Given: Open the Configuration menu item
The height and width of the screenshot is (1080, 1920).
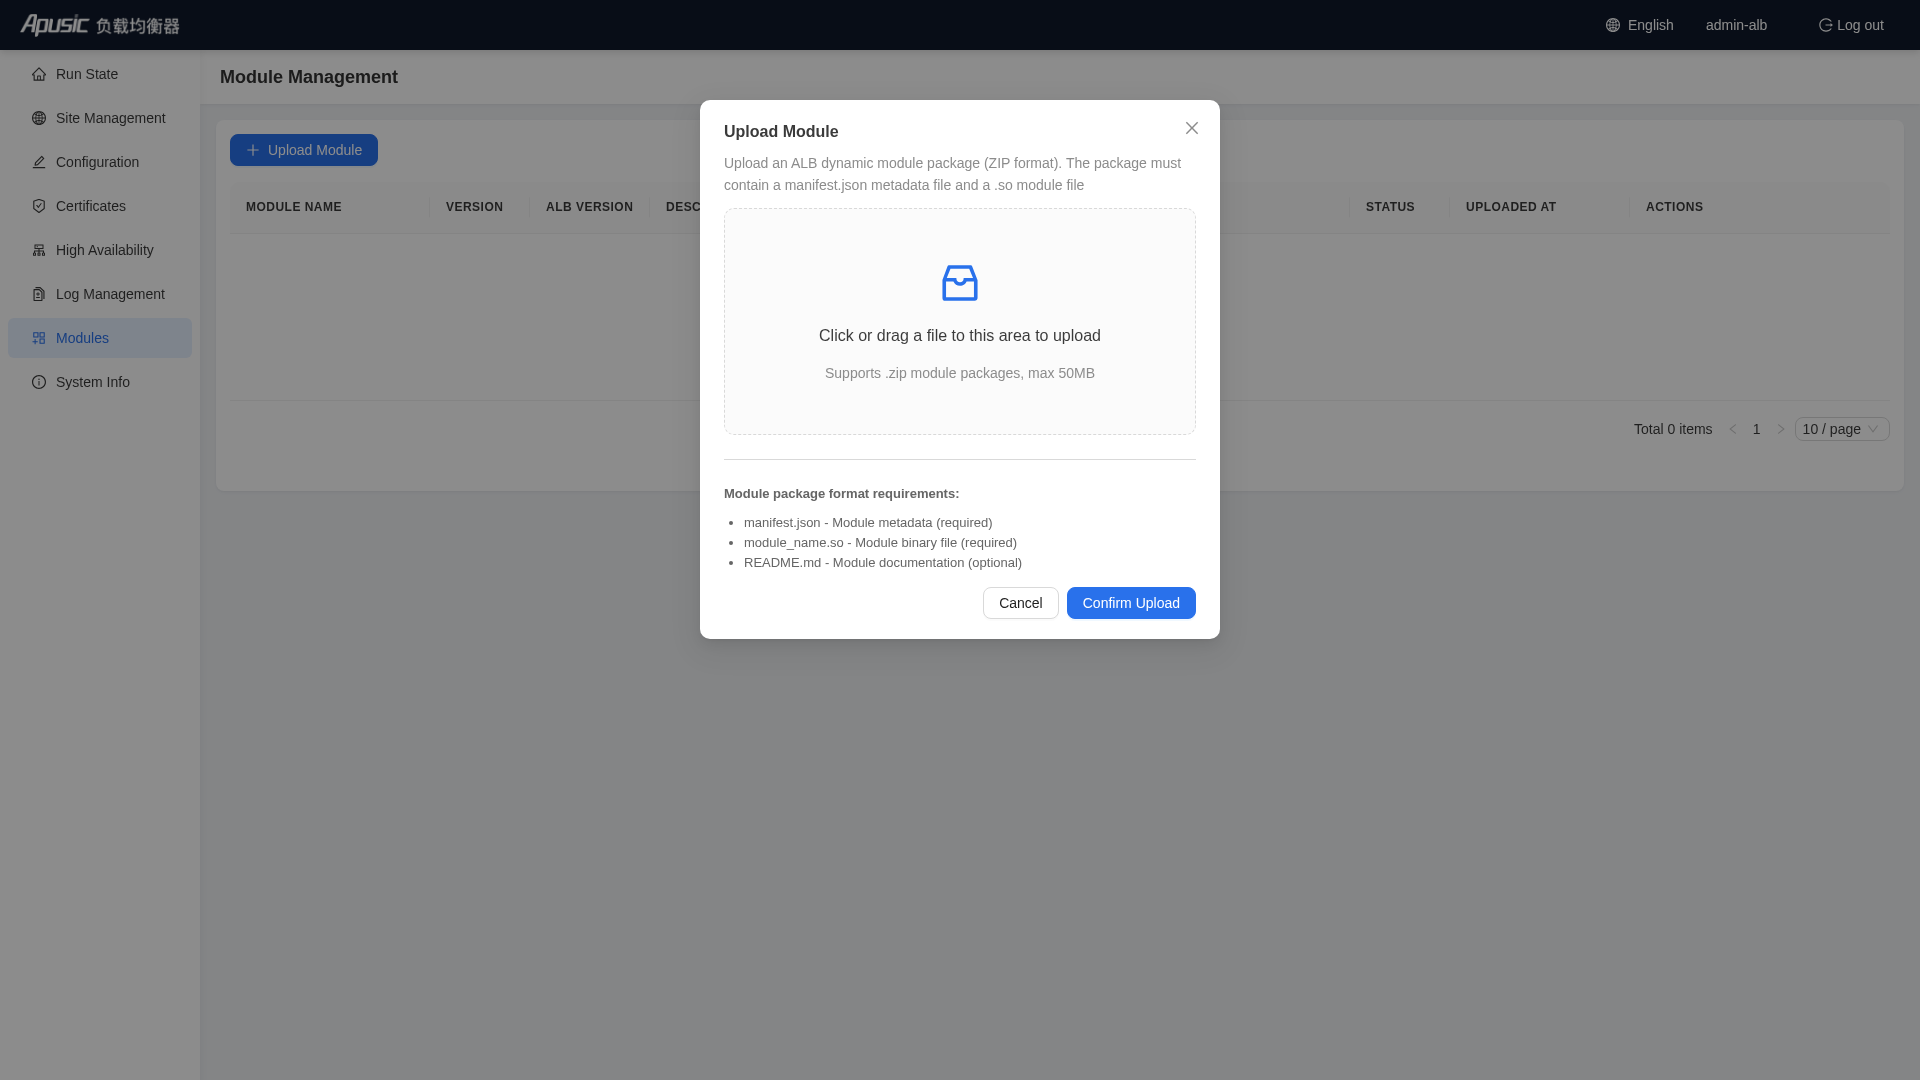Looking at the screenshot, I should [x=100, y=162].
